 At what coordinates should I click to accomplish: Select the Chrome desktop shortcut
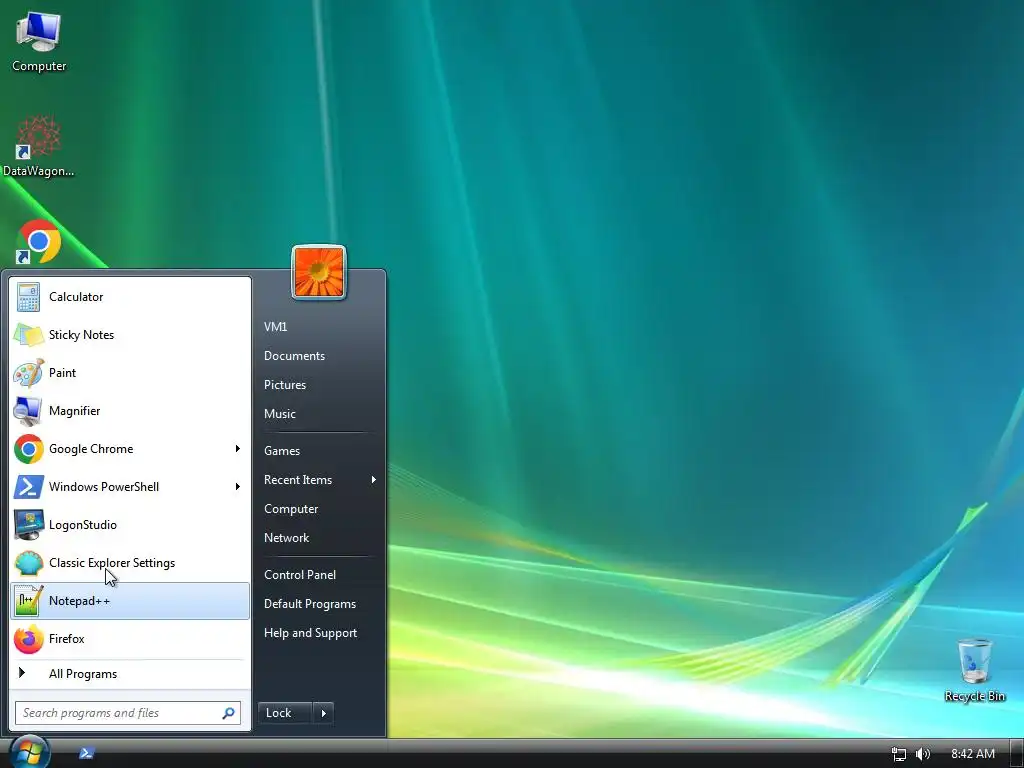(x=39, y=242)
